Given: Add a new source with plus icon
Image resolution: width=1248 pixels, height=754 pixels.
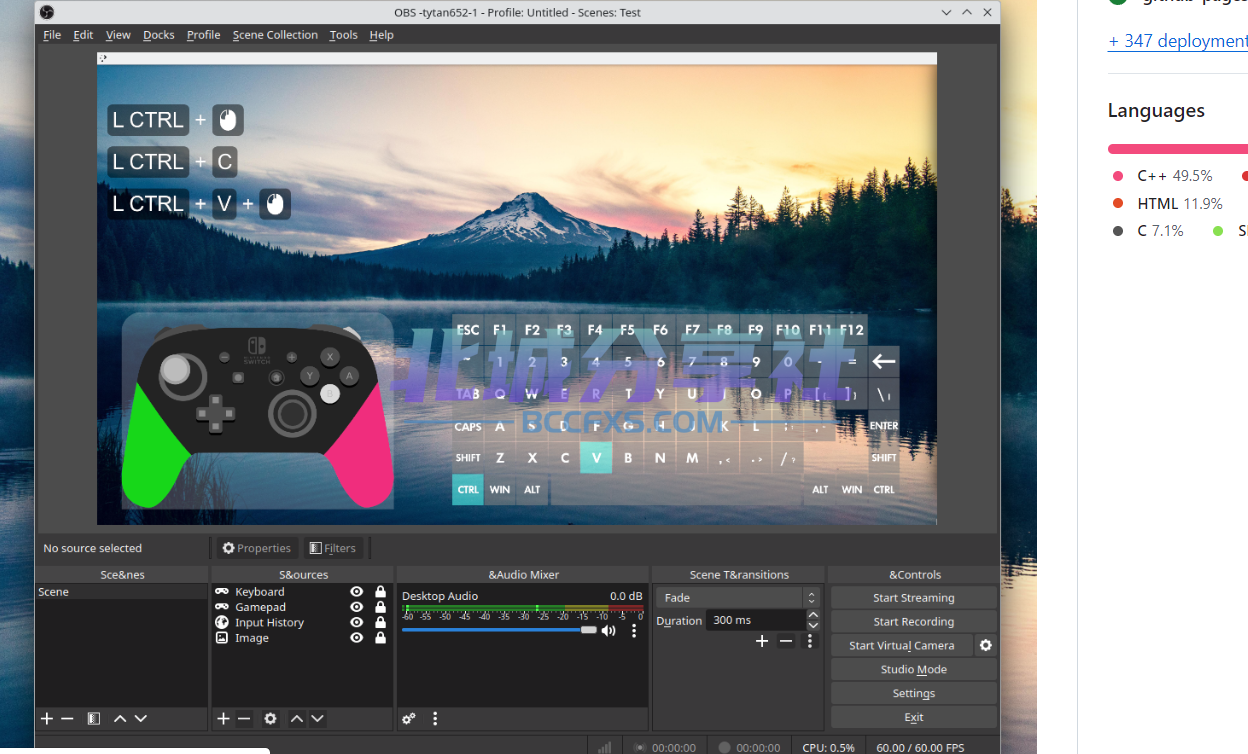Looking at the screenshot, I should (223, 718).
